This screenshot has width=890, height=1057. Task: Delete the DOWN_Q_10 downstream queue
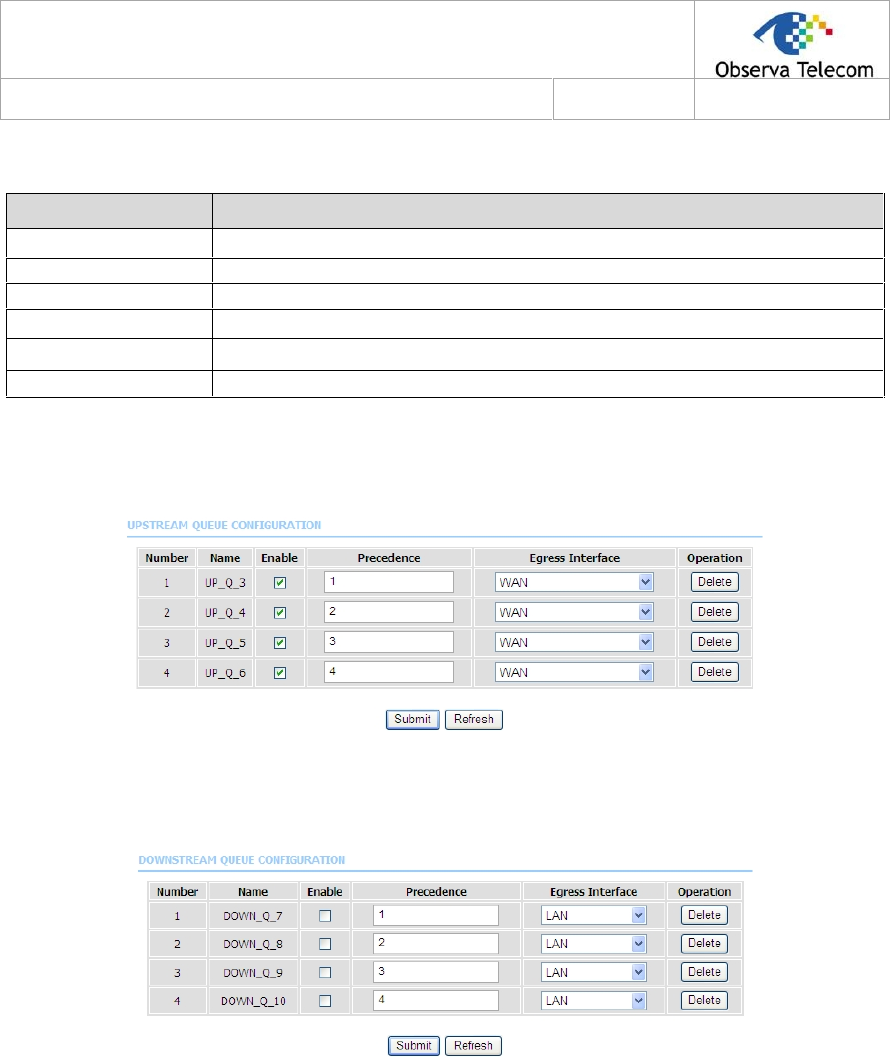click(x=705, y=1000)
